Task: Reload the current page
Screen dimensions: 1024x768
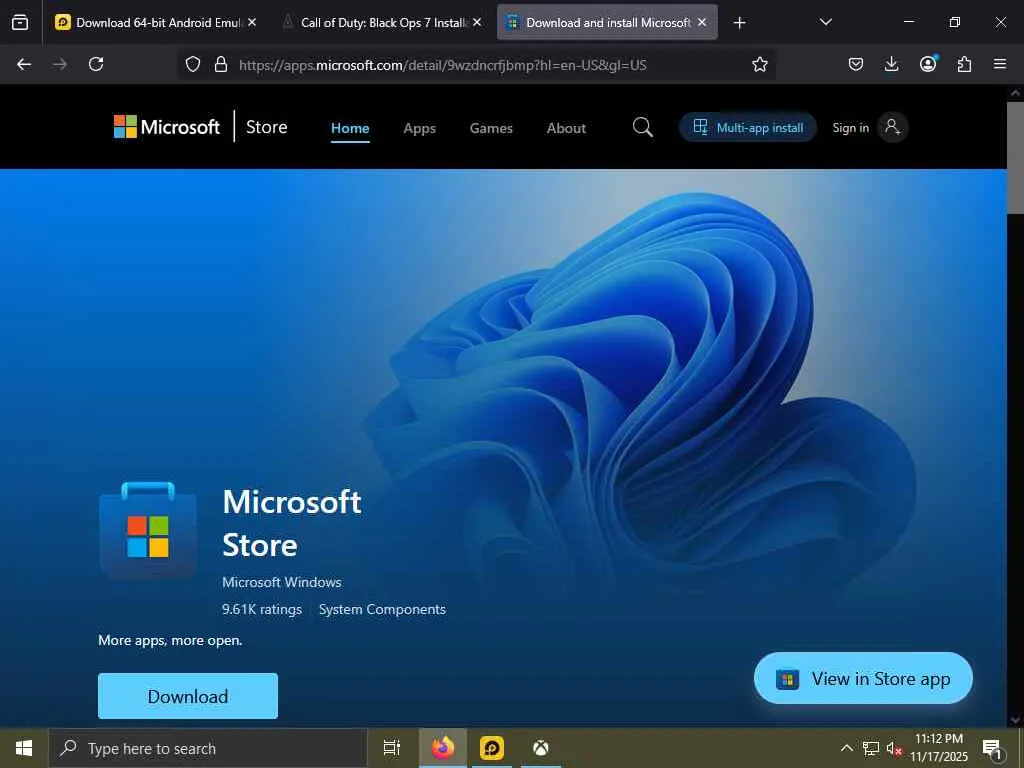Action: (96, 64)
